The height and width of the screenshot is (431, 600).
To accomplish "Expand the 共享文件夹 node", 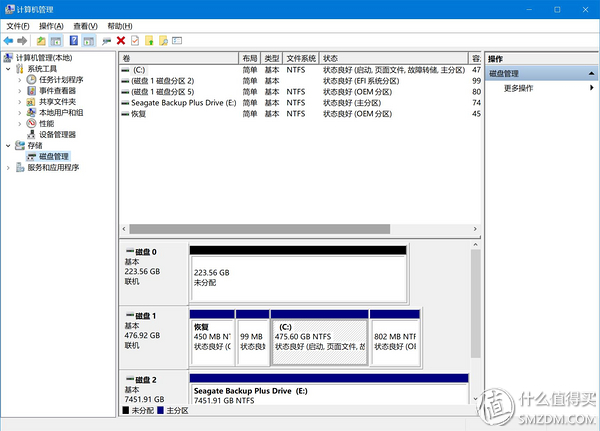I will pyautogui.click(x=20, y=102).
